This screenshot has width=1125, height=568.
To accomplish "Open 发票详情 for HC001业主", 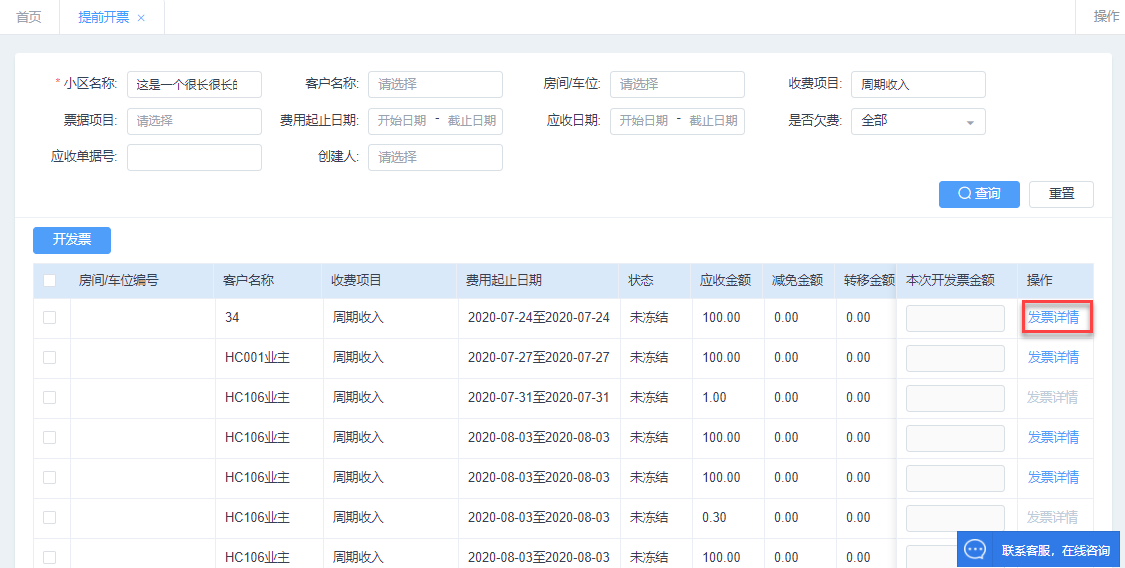I will point(1053,357).
